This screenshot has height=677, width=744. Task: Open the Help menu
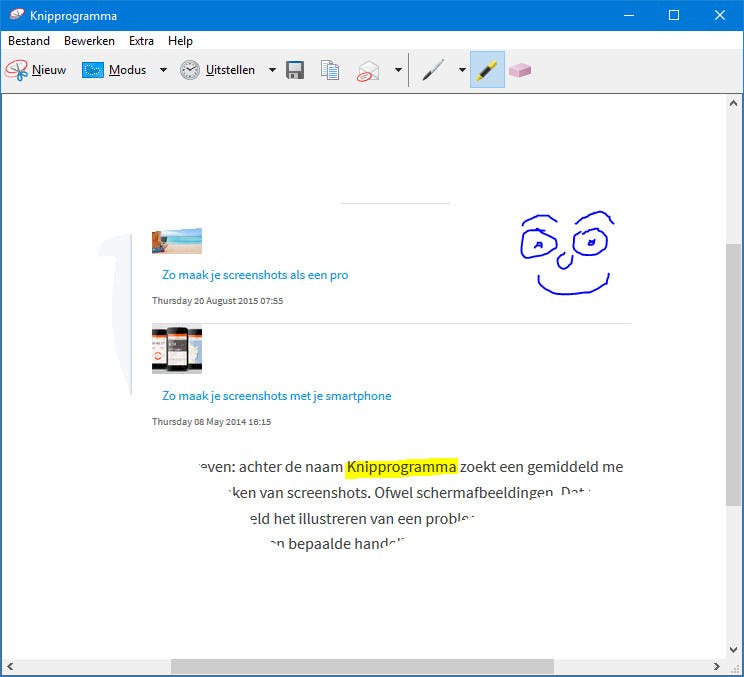pyautogui.click(x=180, y=41)
